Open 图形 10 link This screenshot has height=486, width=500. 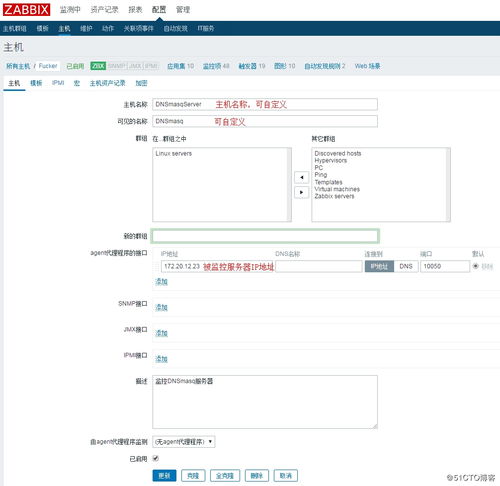pos(284,66)
